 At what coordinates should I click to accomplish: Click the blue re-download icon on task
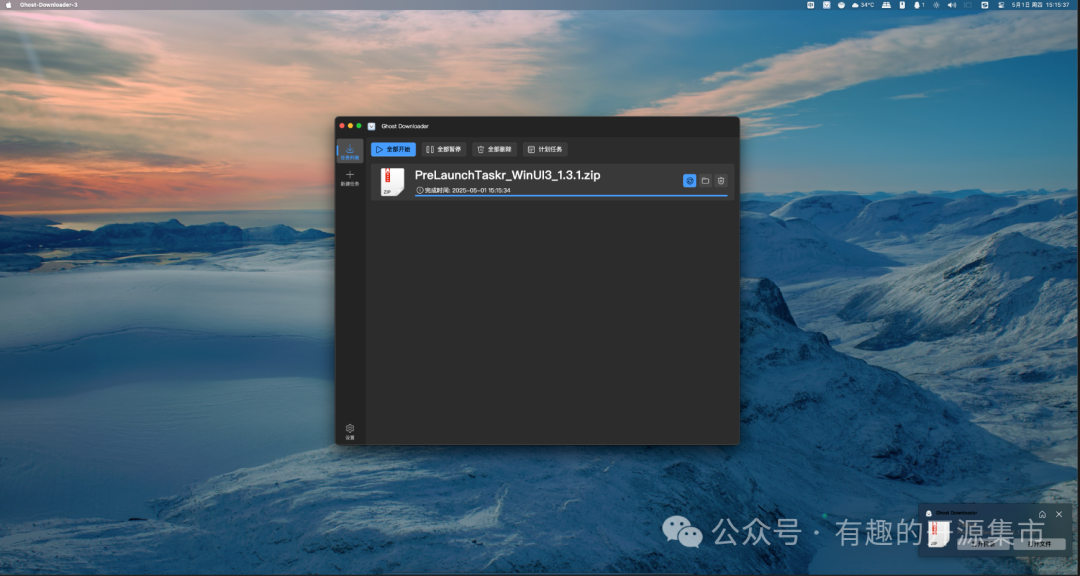(689, 181)
